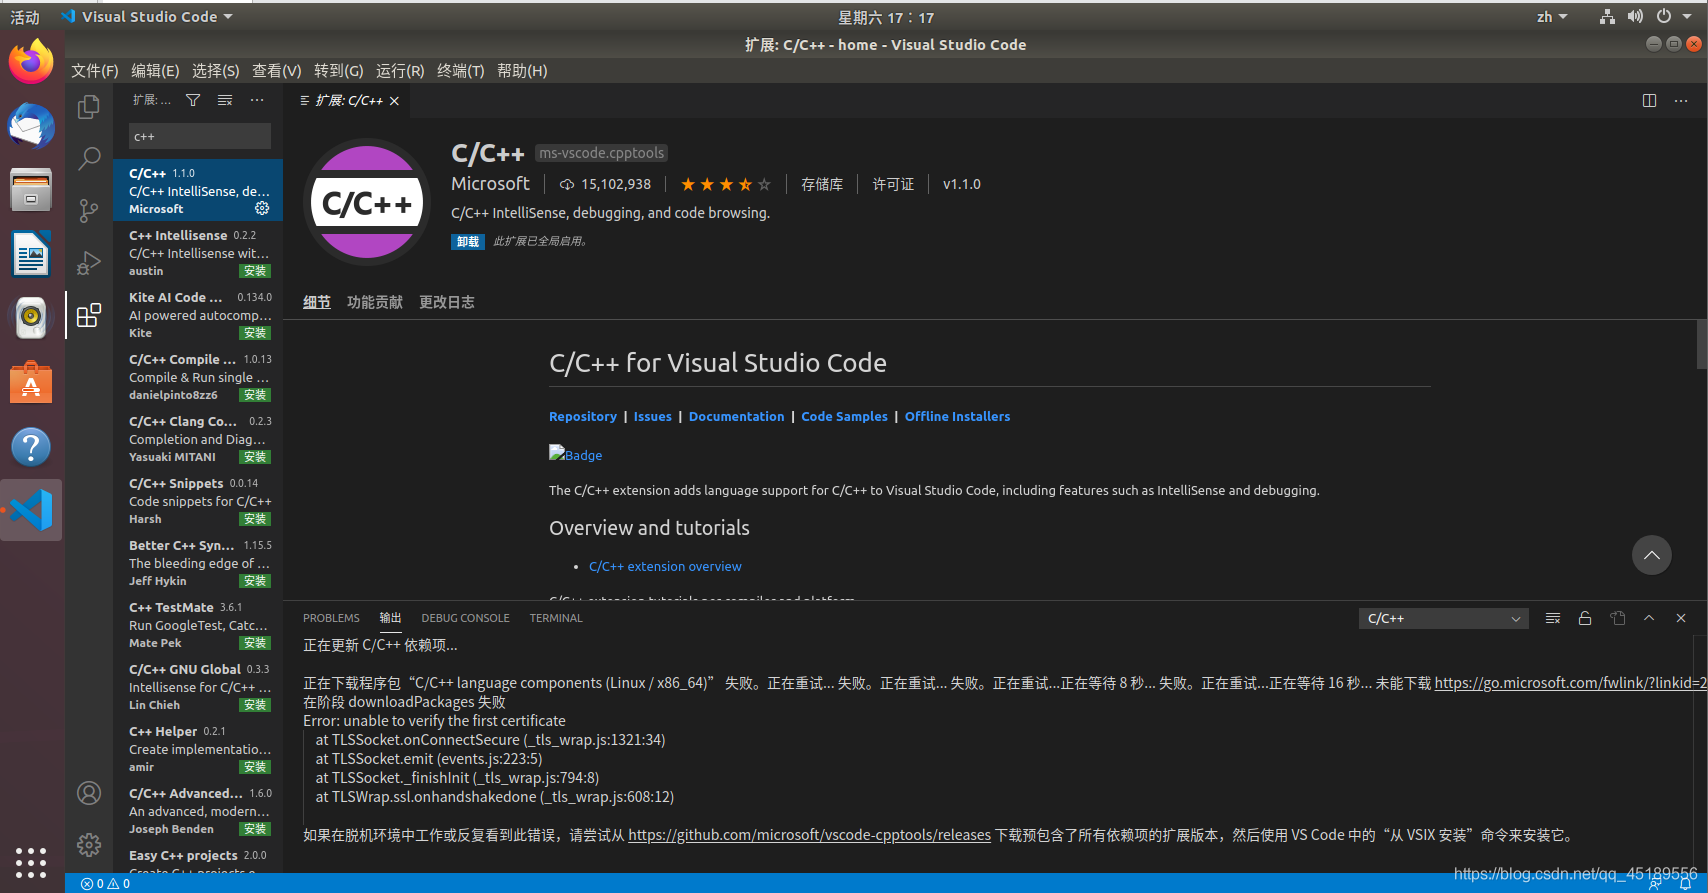
Task: Open the vscode-cpptools releases GitHub link
Action: pyautogui.click(x=809, y=835)
